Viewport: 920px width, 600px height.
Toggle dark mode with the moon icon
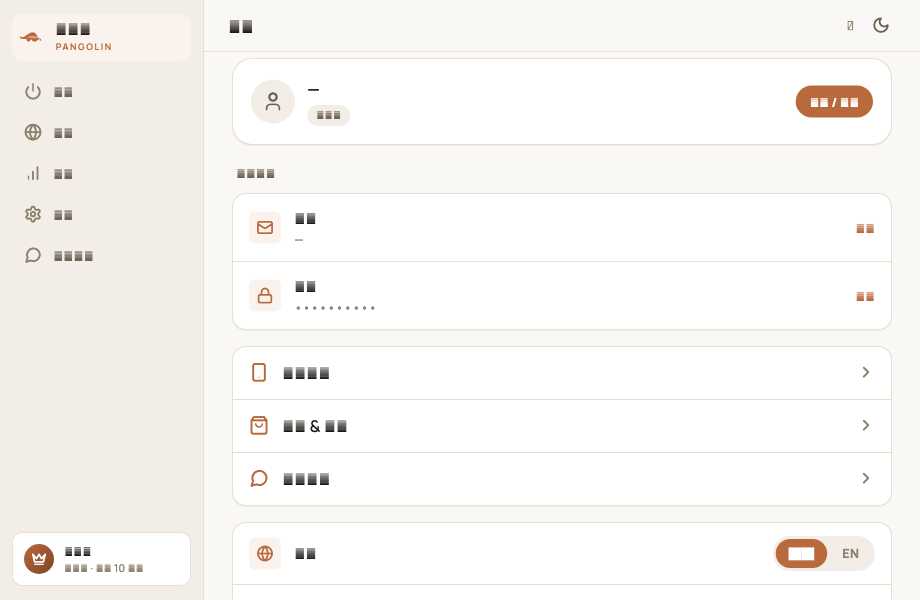pos(881,25)
